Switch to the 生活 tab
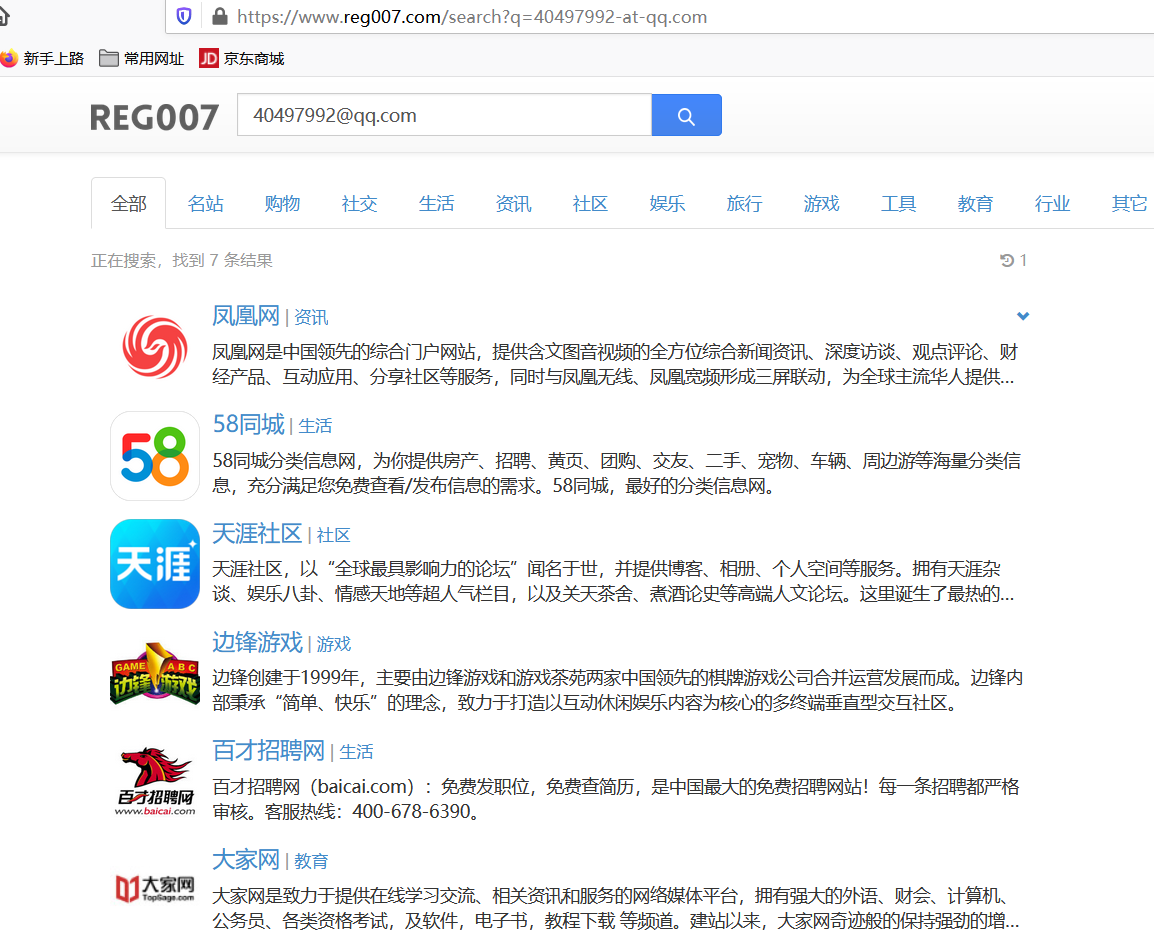 (436, 203)
